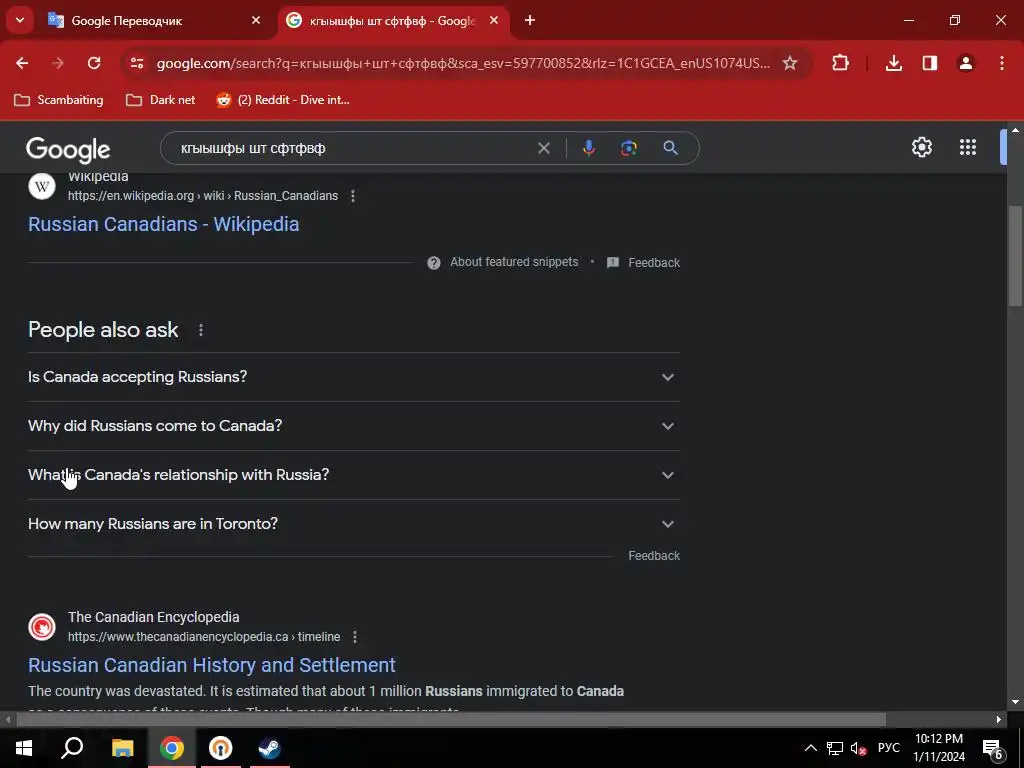Open 'Russian Canadian History and Settlement' link
The image size is (1024, 768).
(x=212, y=665)
